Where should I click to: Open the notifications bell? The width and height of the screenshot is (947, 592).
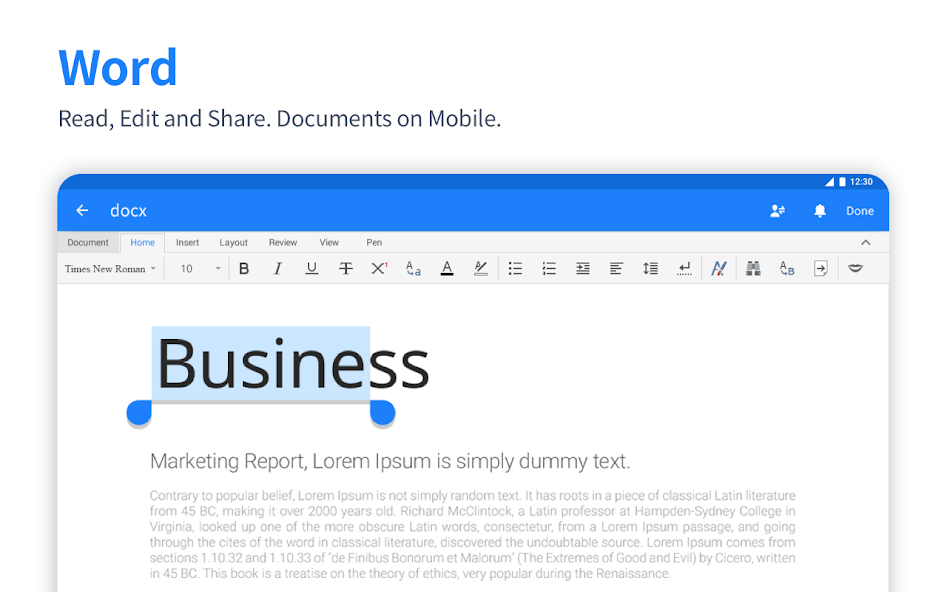point(820,211)
